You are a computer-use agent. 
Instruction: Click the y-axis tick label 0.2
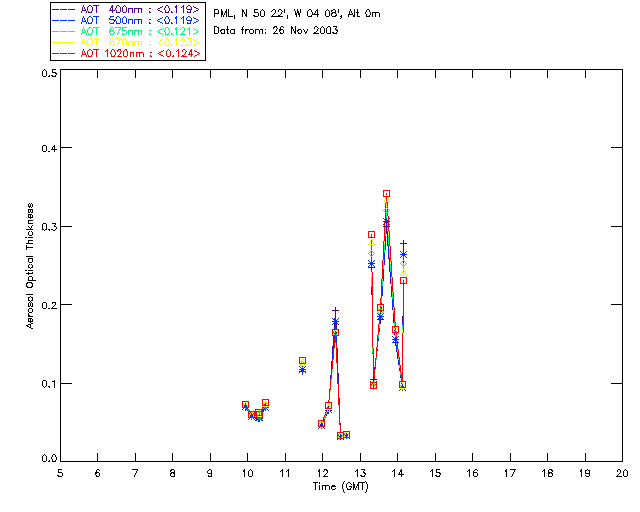(49, 305)
